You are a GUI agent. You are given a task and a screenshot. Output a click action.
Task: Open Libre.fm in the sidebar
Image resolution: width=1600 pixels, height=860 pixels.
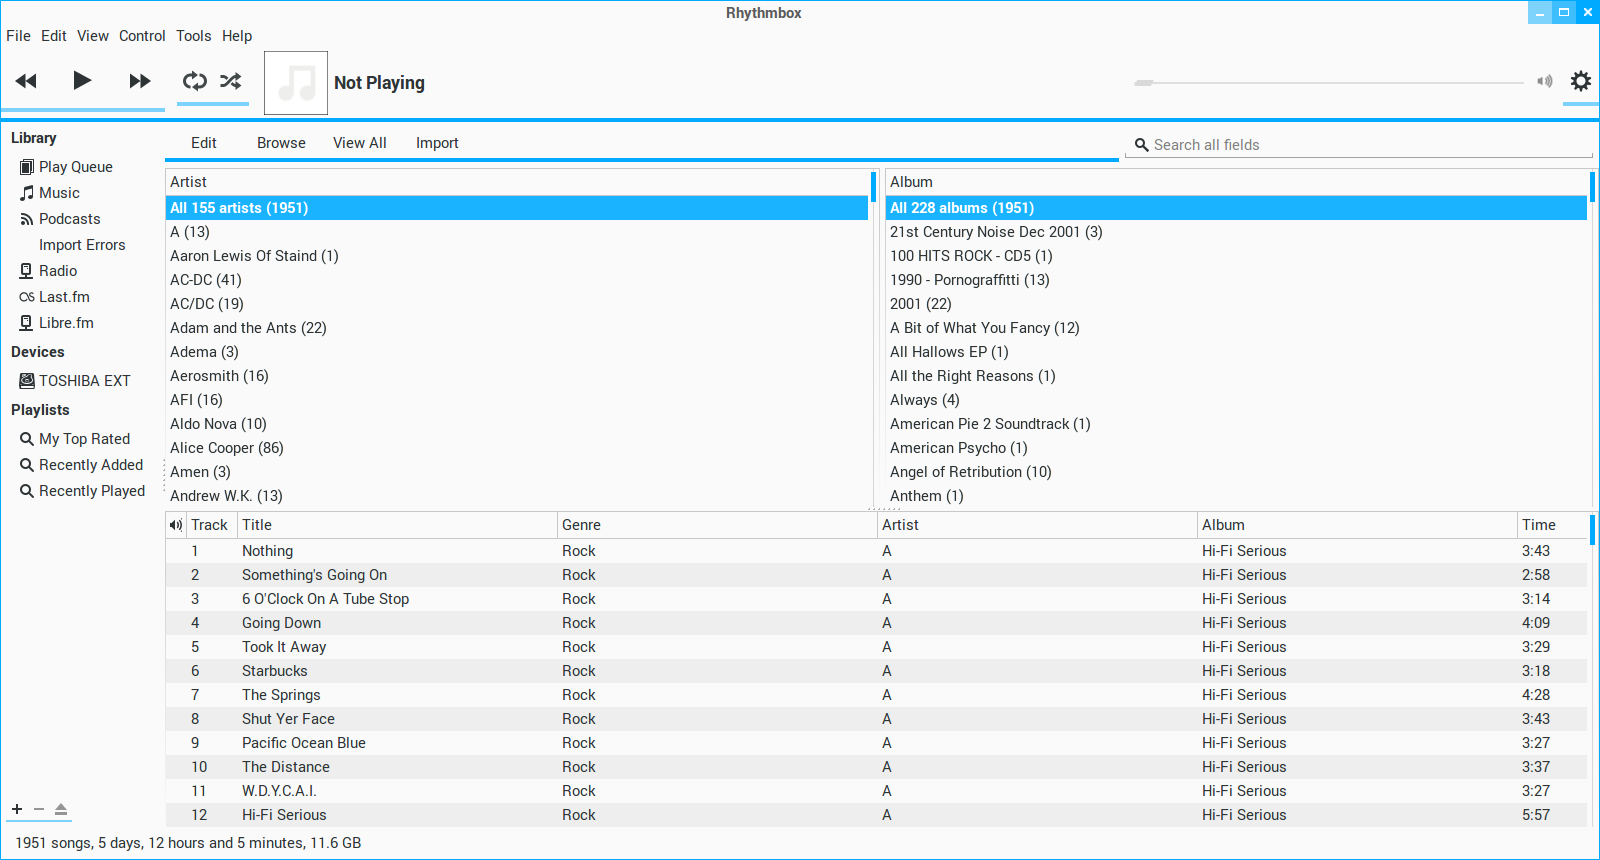[66, 323]
